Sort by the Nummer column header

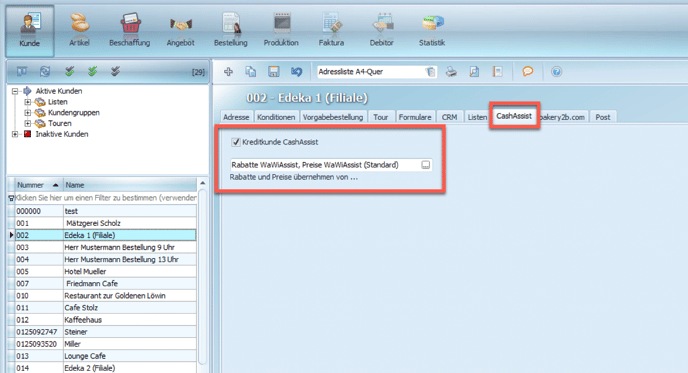point(38,185)
